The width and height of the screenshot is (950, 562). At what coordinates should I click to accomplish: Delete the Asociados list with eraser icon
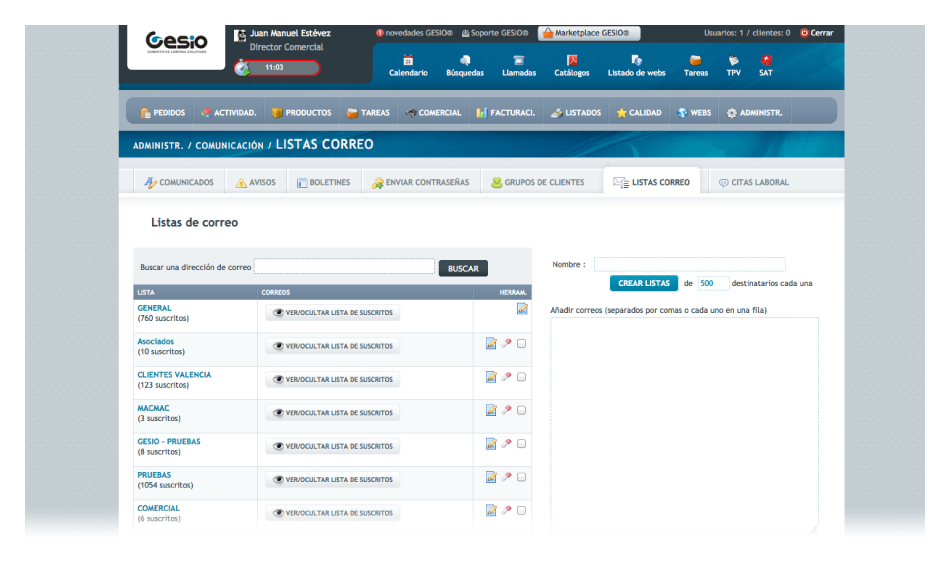(x=507, y=343)
